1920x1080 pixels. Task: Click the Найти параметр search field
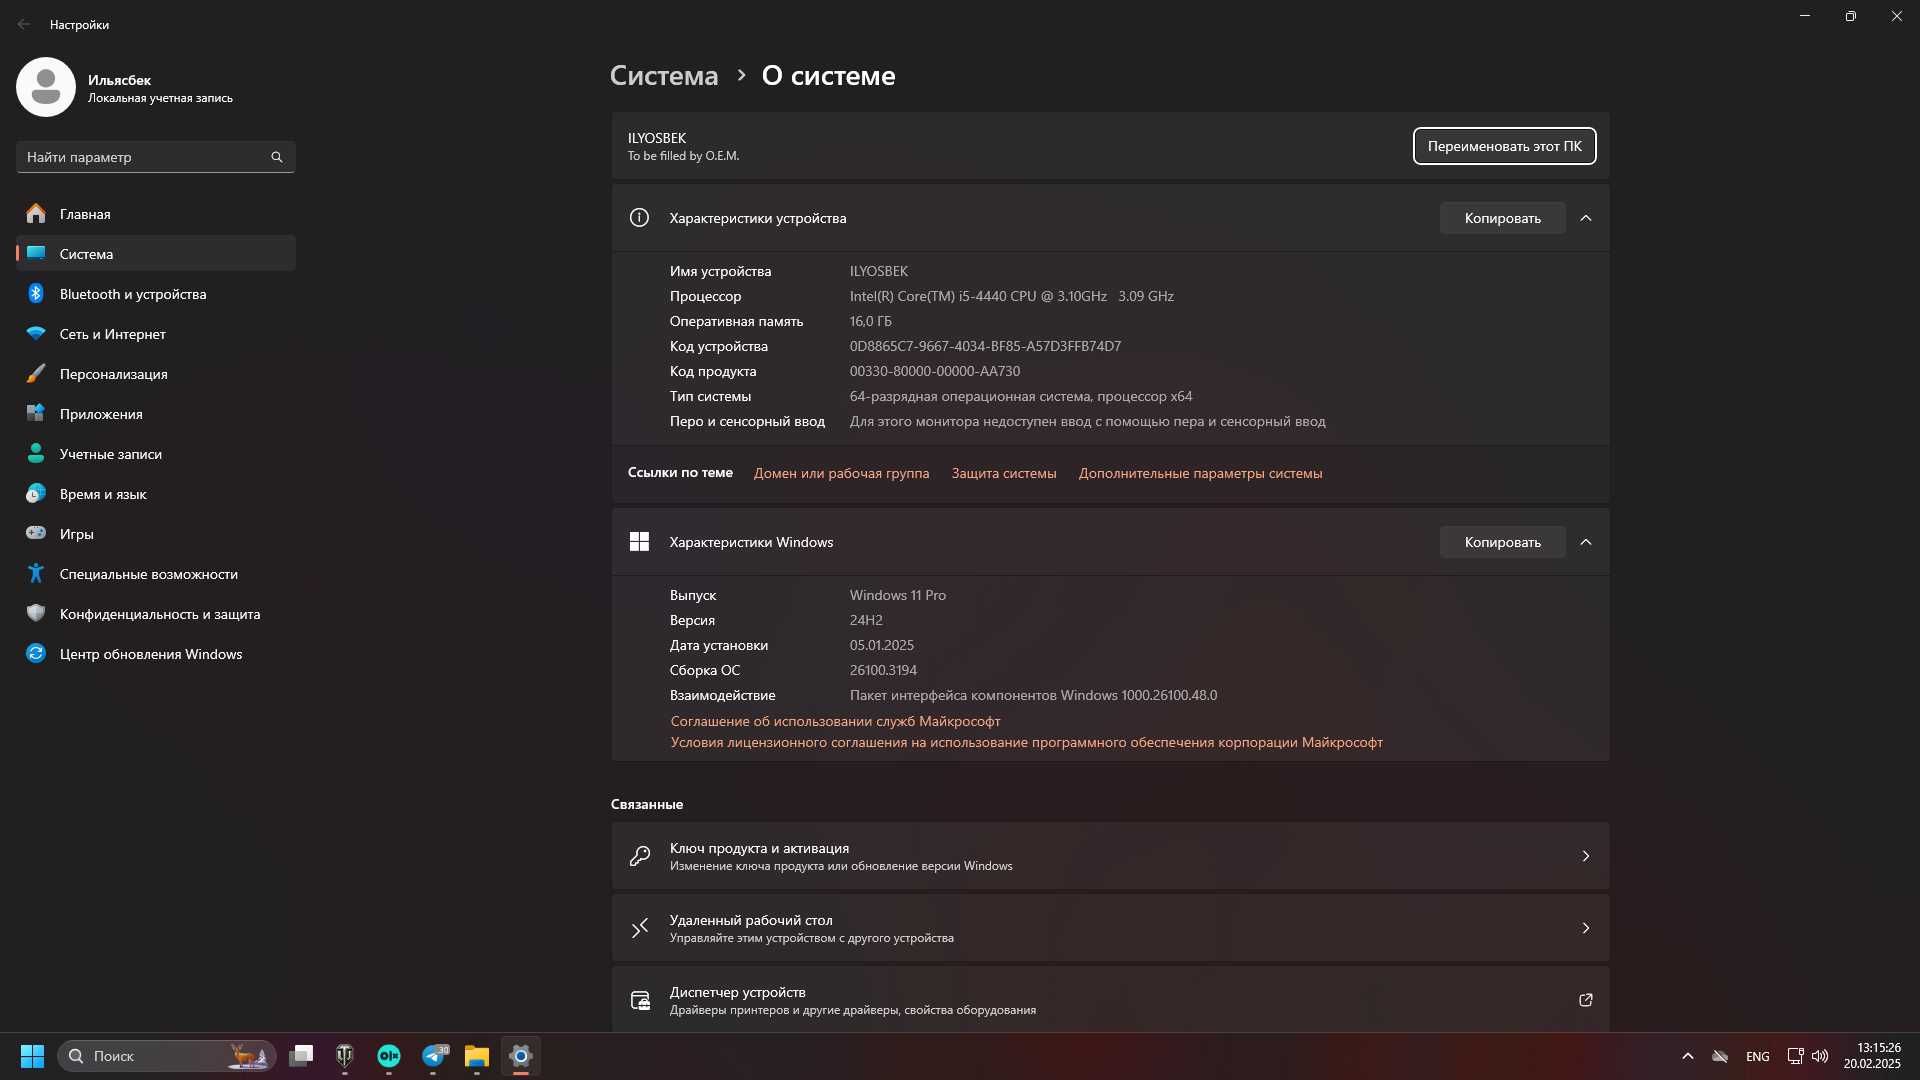point(155,157)
